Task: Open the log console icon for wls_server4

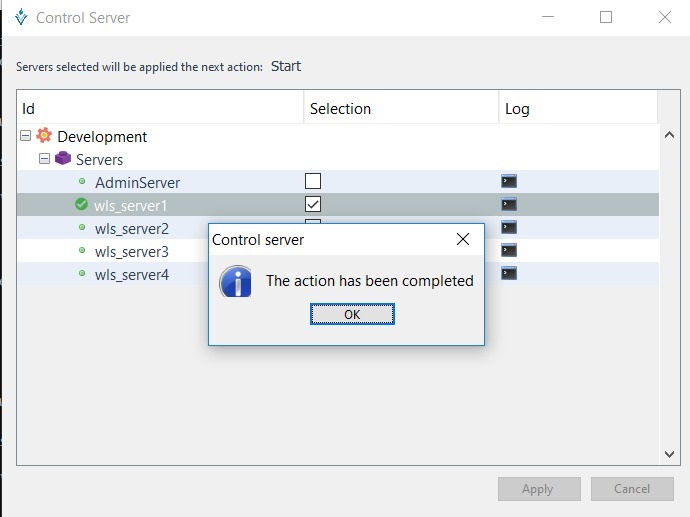Action: pos(509,273)
